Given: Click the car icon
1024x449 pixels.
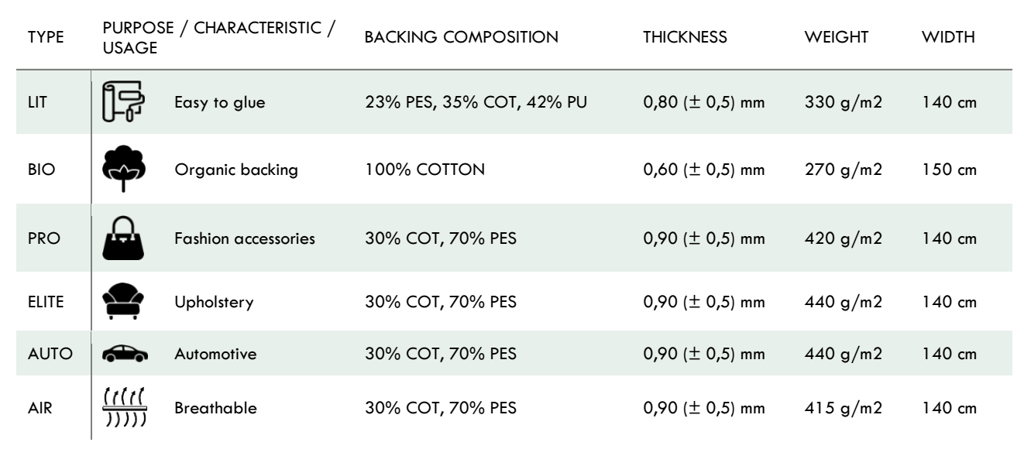Looking at the screenshot, I should [x=124, y=354].
